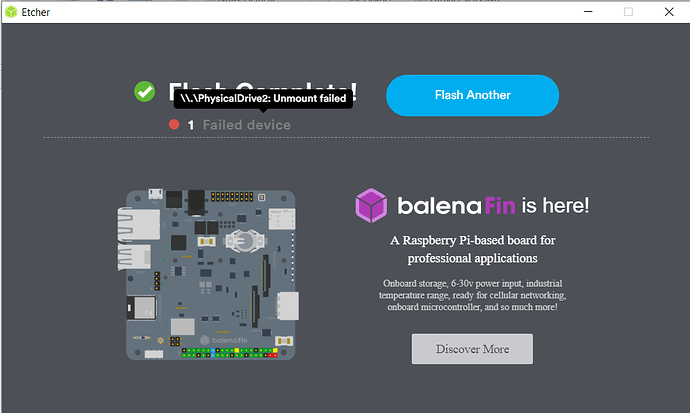Click the red failed device indicator dot

click(x=174, y=124)
